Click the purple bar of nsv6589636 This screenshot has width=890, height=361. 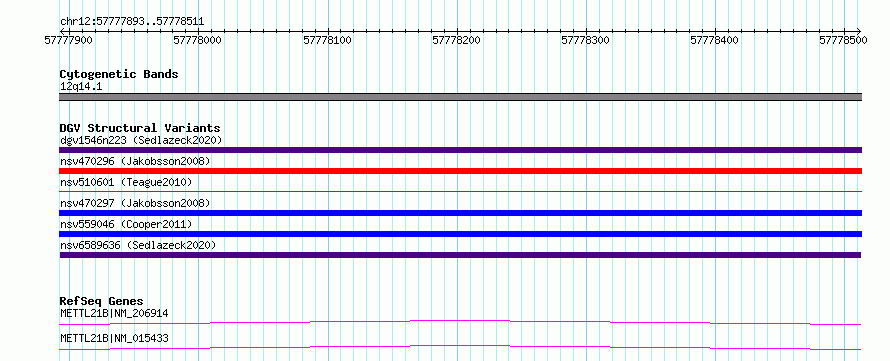tap(460, 255)
